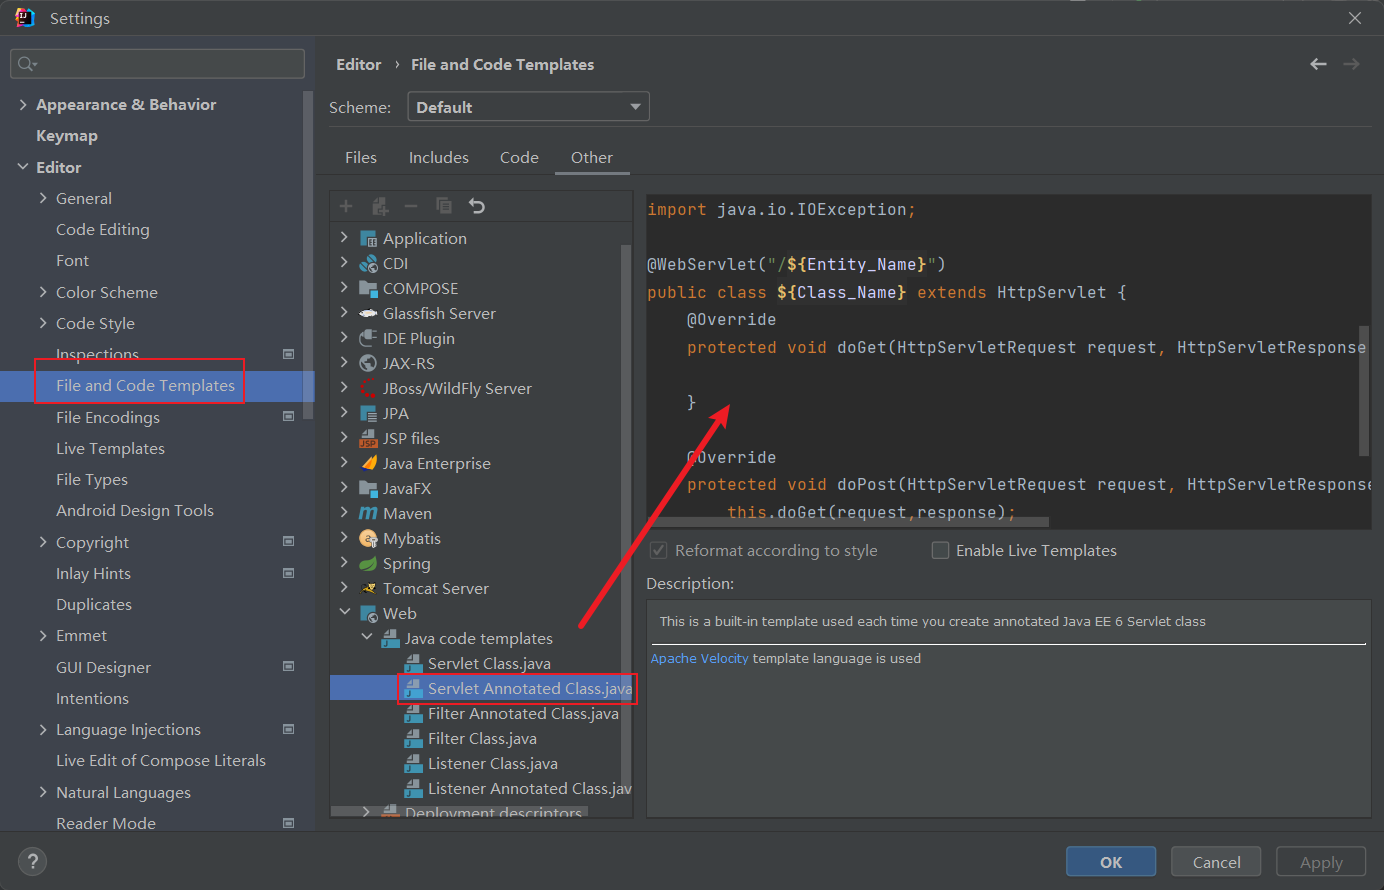Open File Encodings settings page
The height and width of the screenshot is (890, 1384).
[x=108, y=417]
